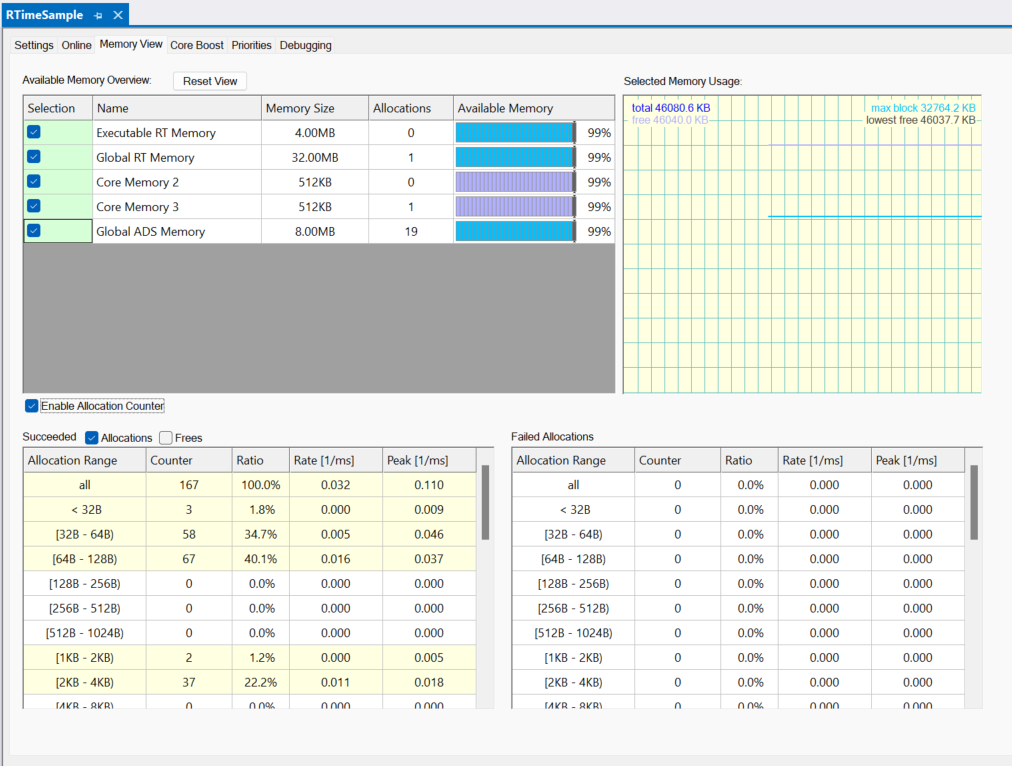Enable the Frees checkbox

click(x=166, y=438)
